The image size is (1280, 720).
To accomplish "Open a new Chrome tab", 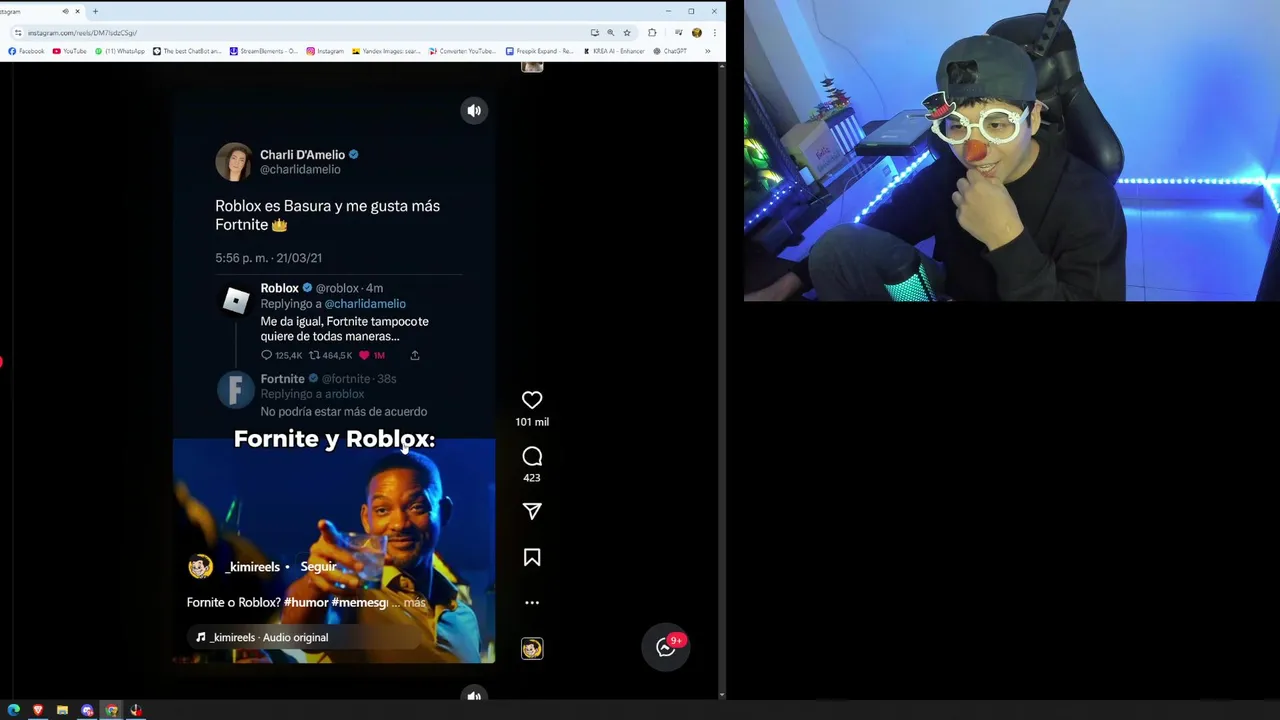I will pos(95,11).
